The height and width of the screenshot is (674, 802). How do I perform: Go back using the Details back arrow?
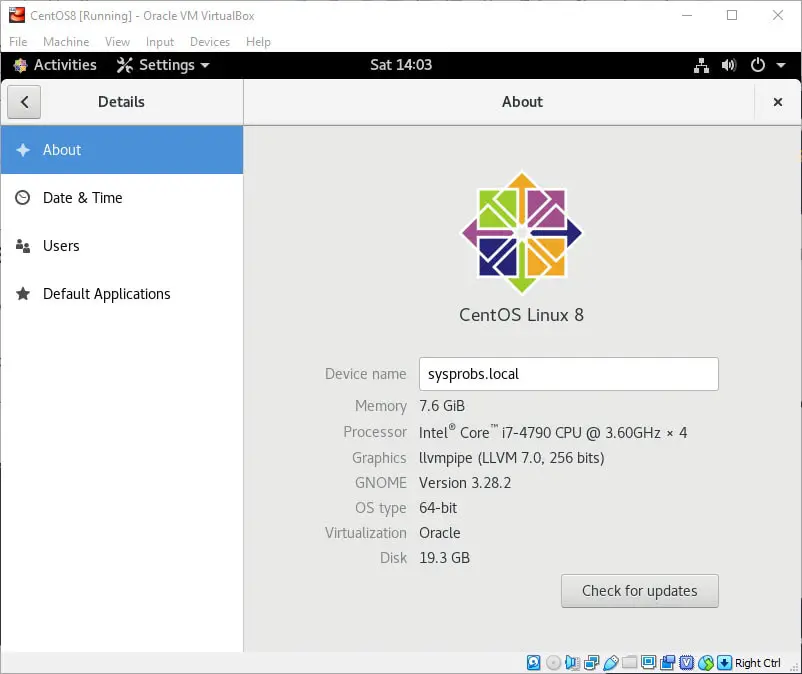pyautogui.click(x=24, y=102)
